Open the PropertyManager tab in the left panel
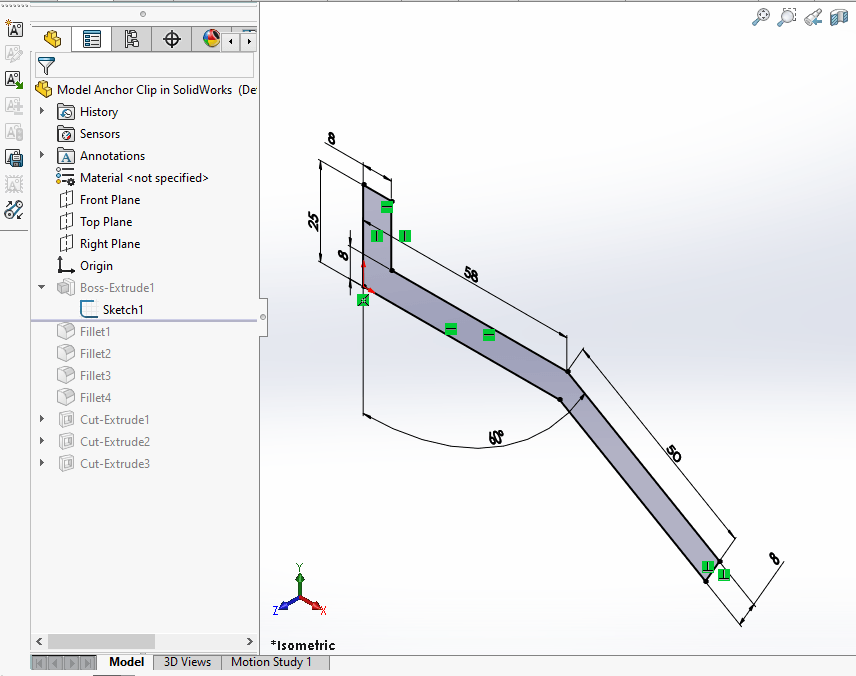The height and width of the screenshot is (676, 856). (93, 39)
